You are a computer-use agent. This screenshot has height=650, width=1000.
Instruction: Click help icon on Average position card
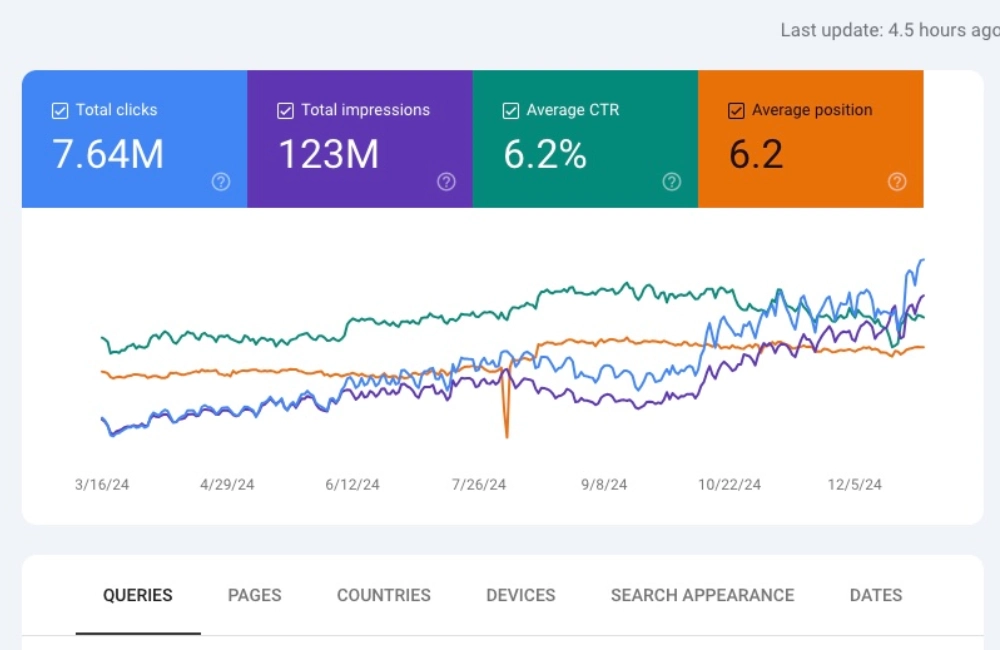pos(897,182)
